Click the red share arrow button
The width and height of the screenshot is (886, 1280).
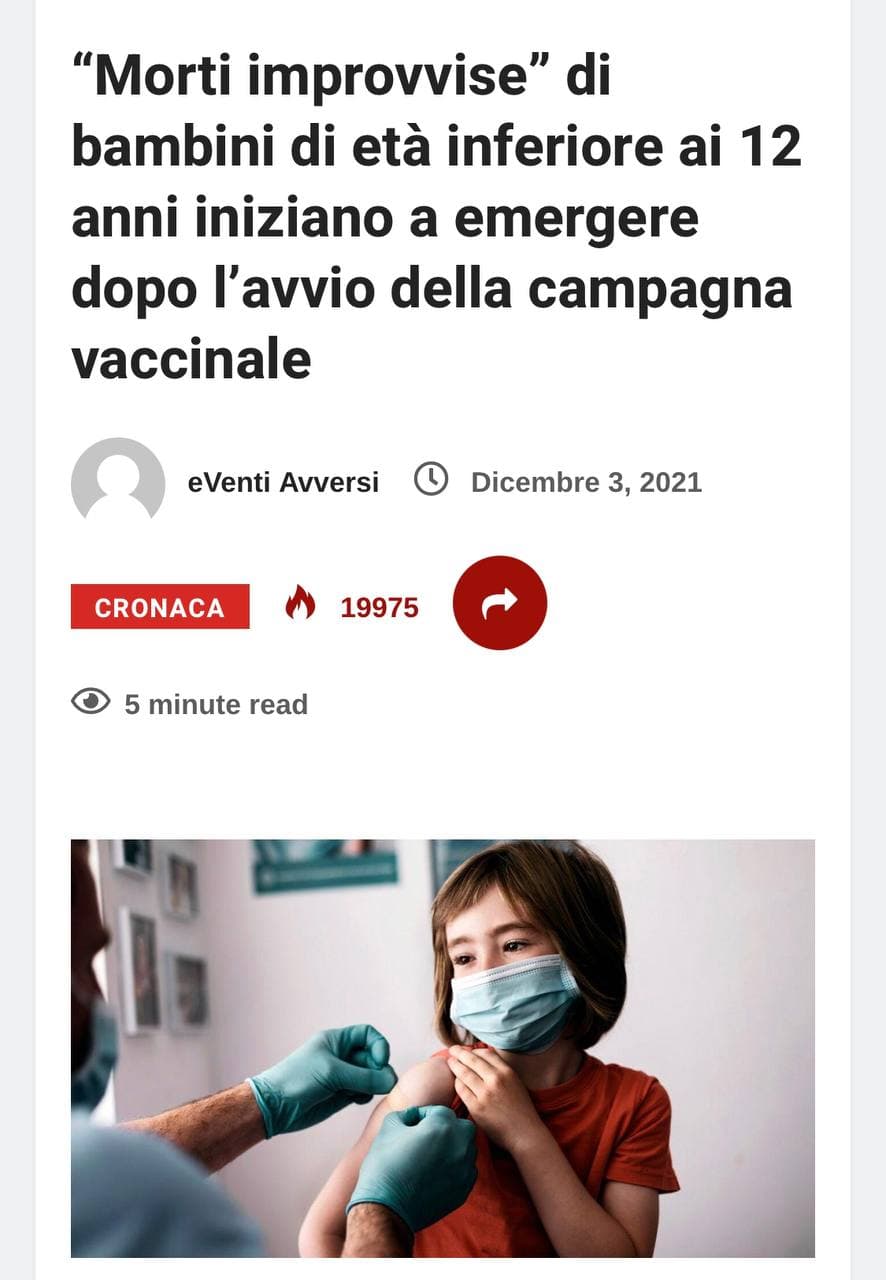click(x=499, y=603)
